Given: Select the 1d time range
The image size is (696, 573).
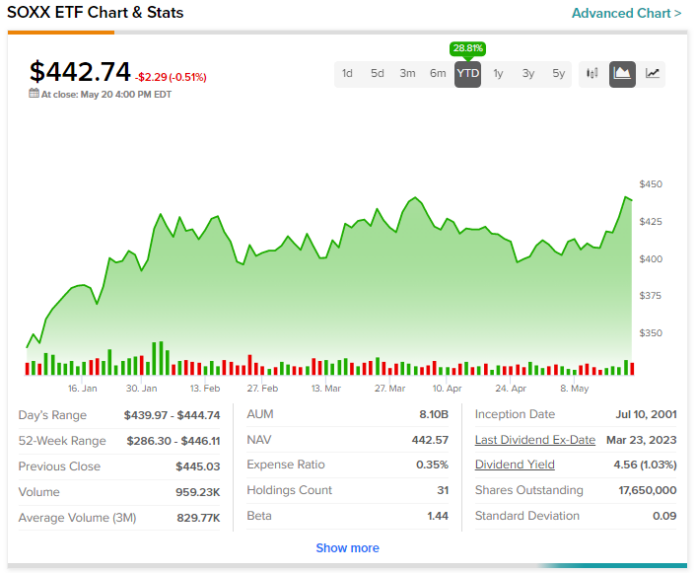Looking at the screenshot, I should (347, 73).
